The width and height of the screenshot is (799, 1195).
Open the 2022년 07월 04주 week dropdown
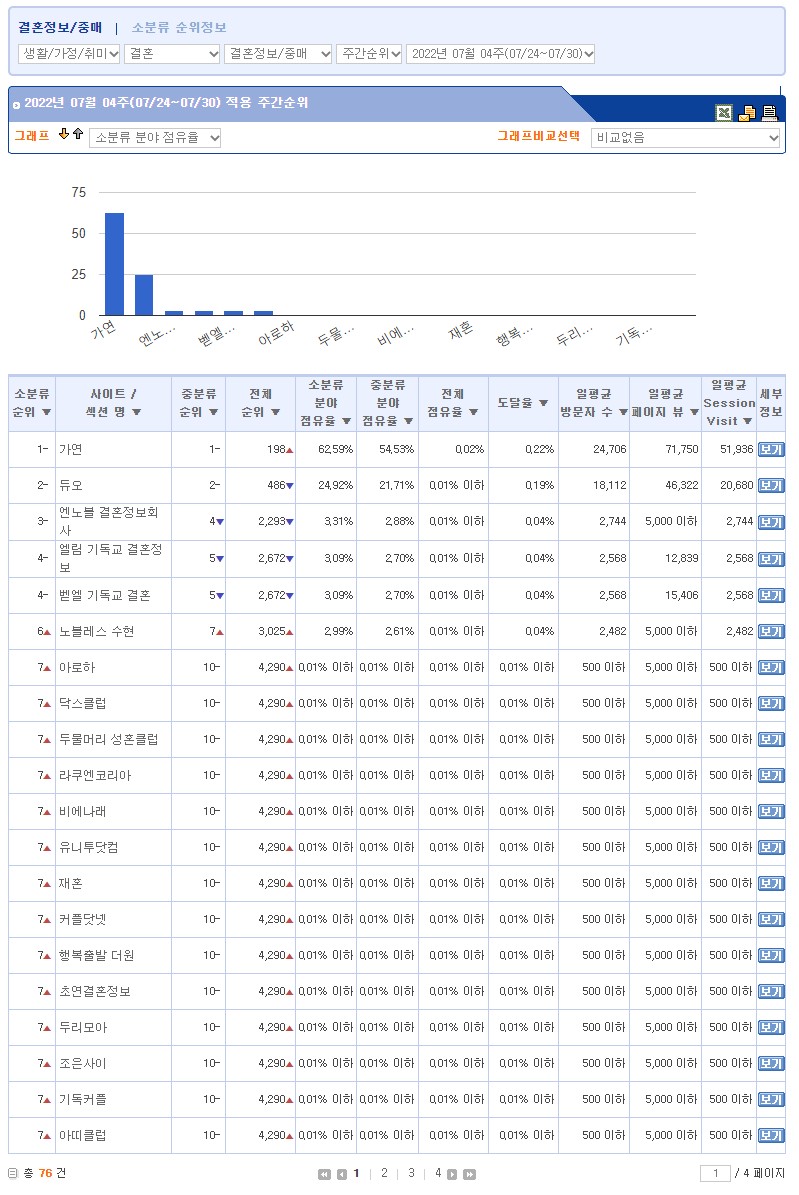(x=501, y=53)
